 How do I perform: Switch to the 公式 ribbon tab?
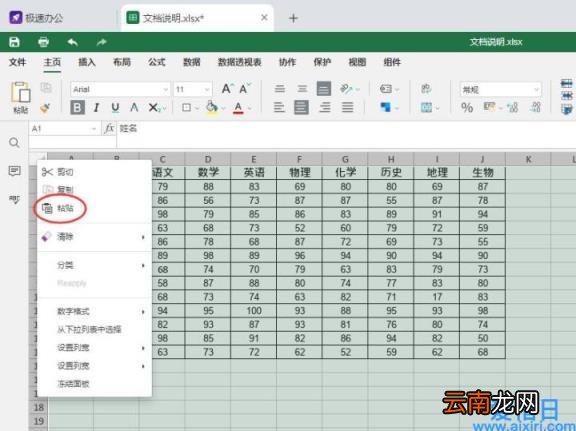click(157, 62)
